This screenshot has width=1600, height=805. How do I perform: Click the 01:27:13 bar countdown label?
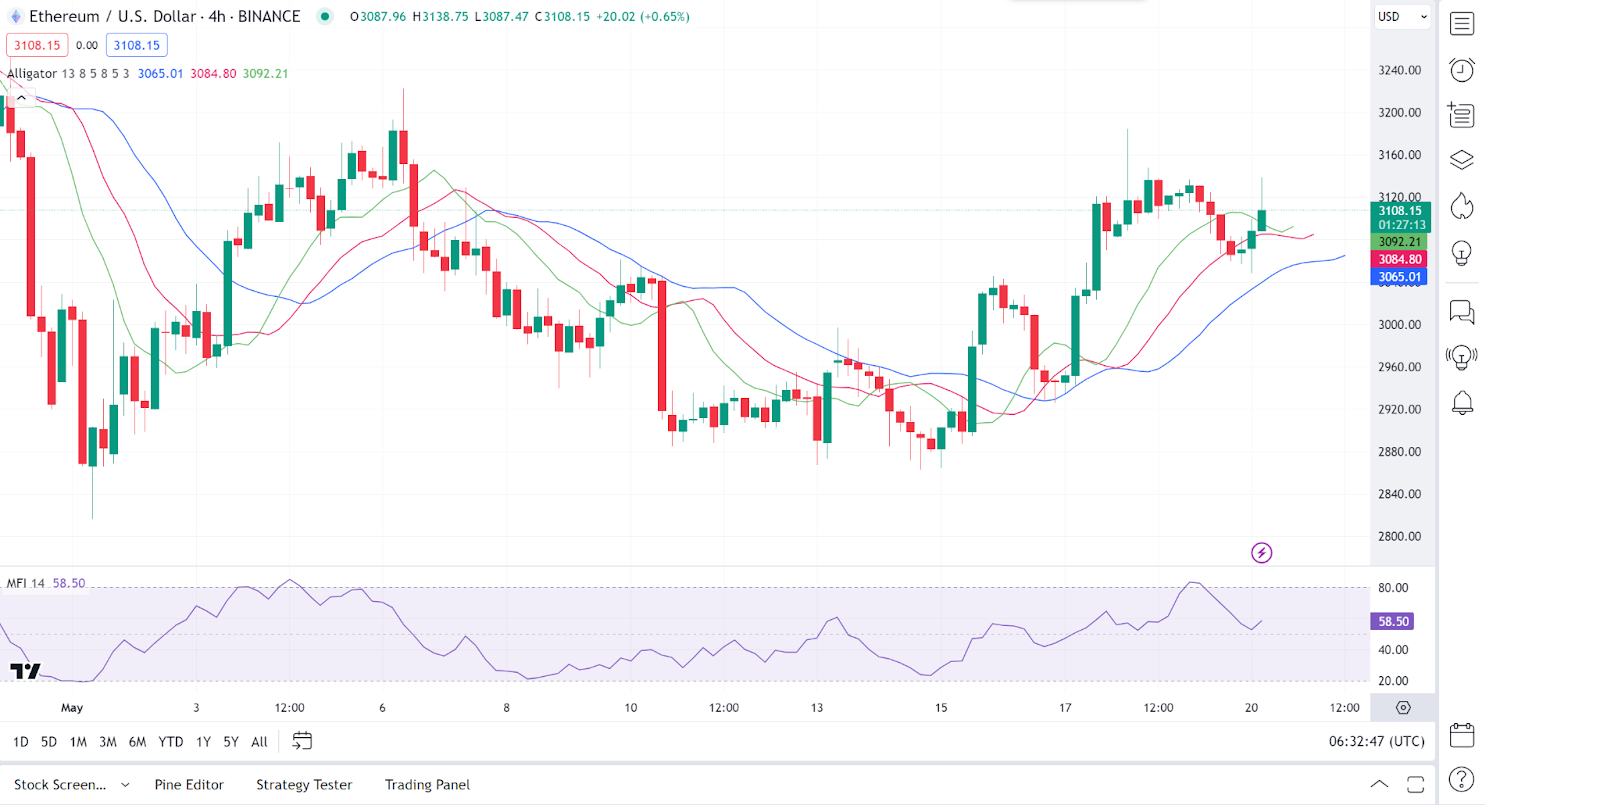(x=1402, y=225)
